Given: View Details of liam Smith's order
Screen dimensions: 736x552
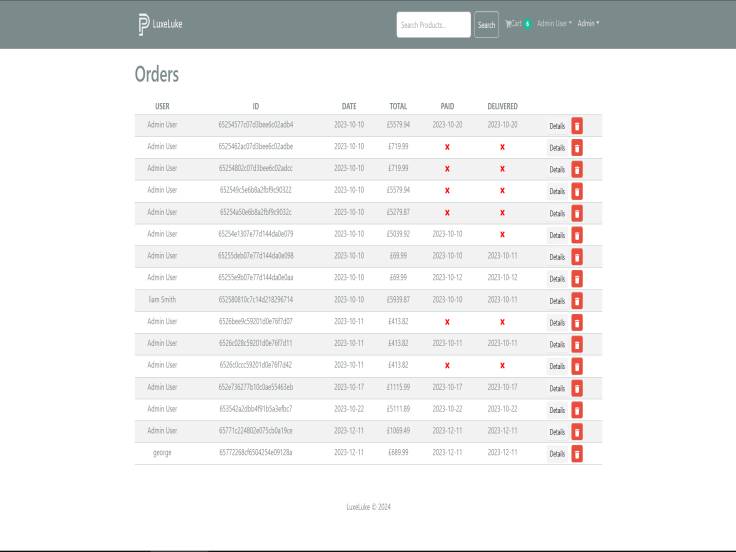Looking at the screenshot, I should [x=557, y=301].
